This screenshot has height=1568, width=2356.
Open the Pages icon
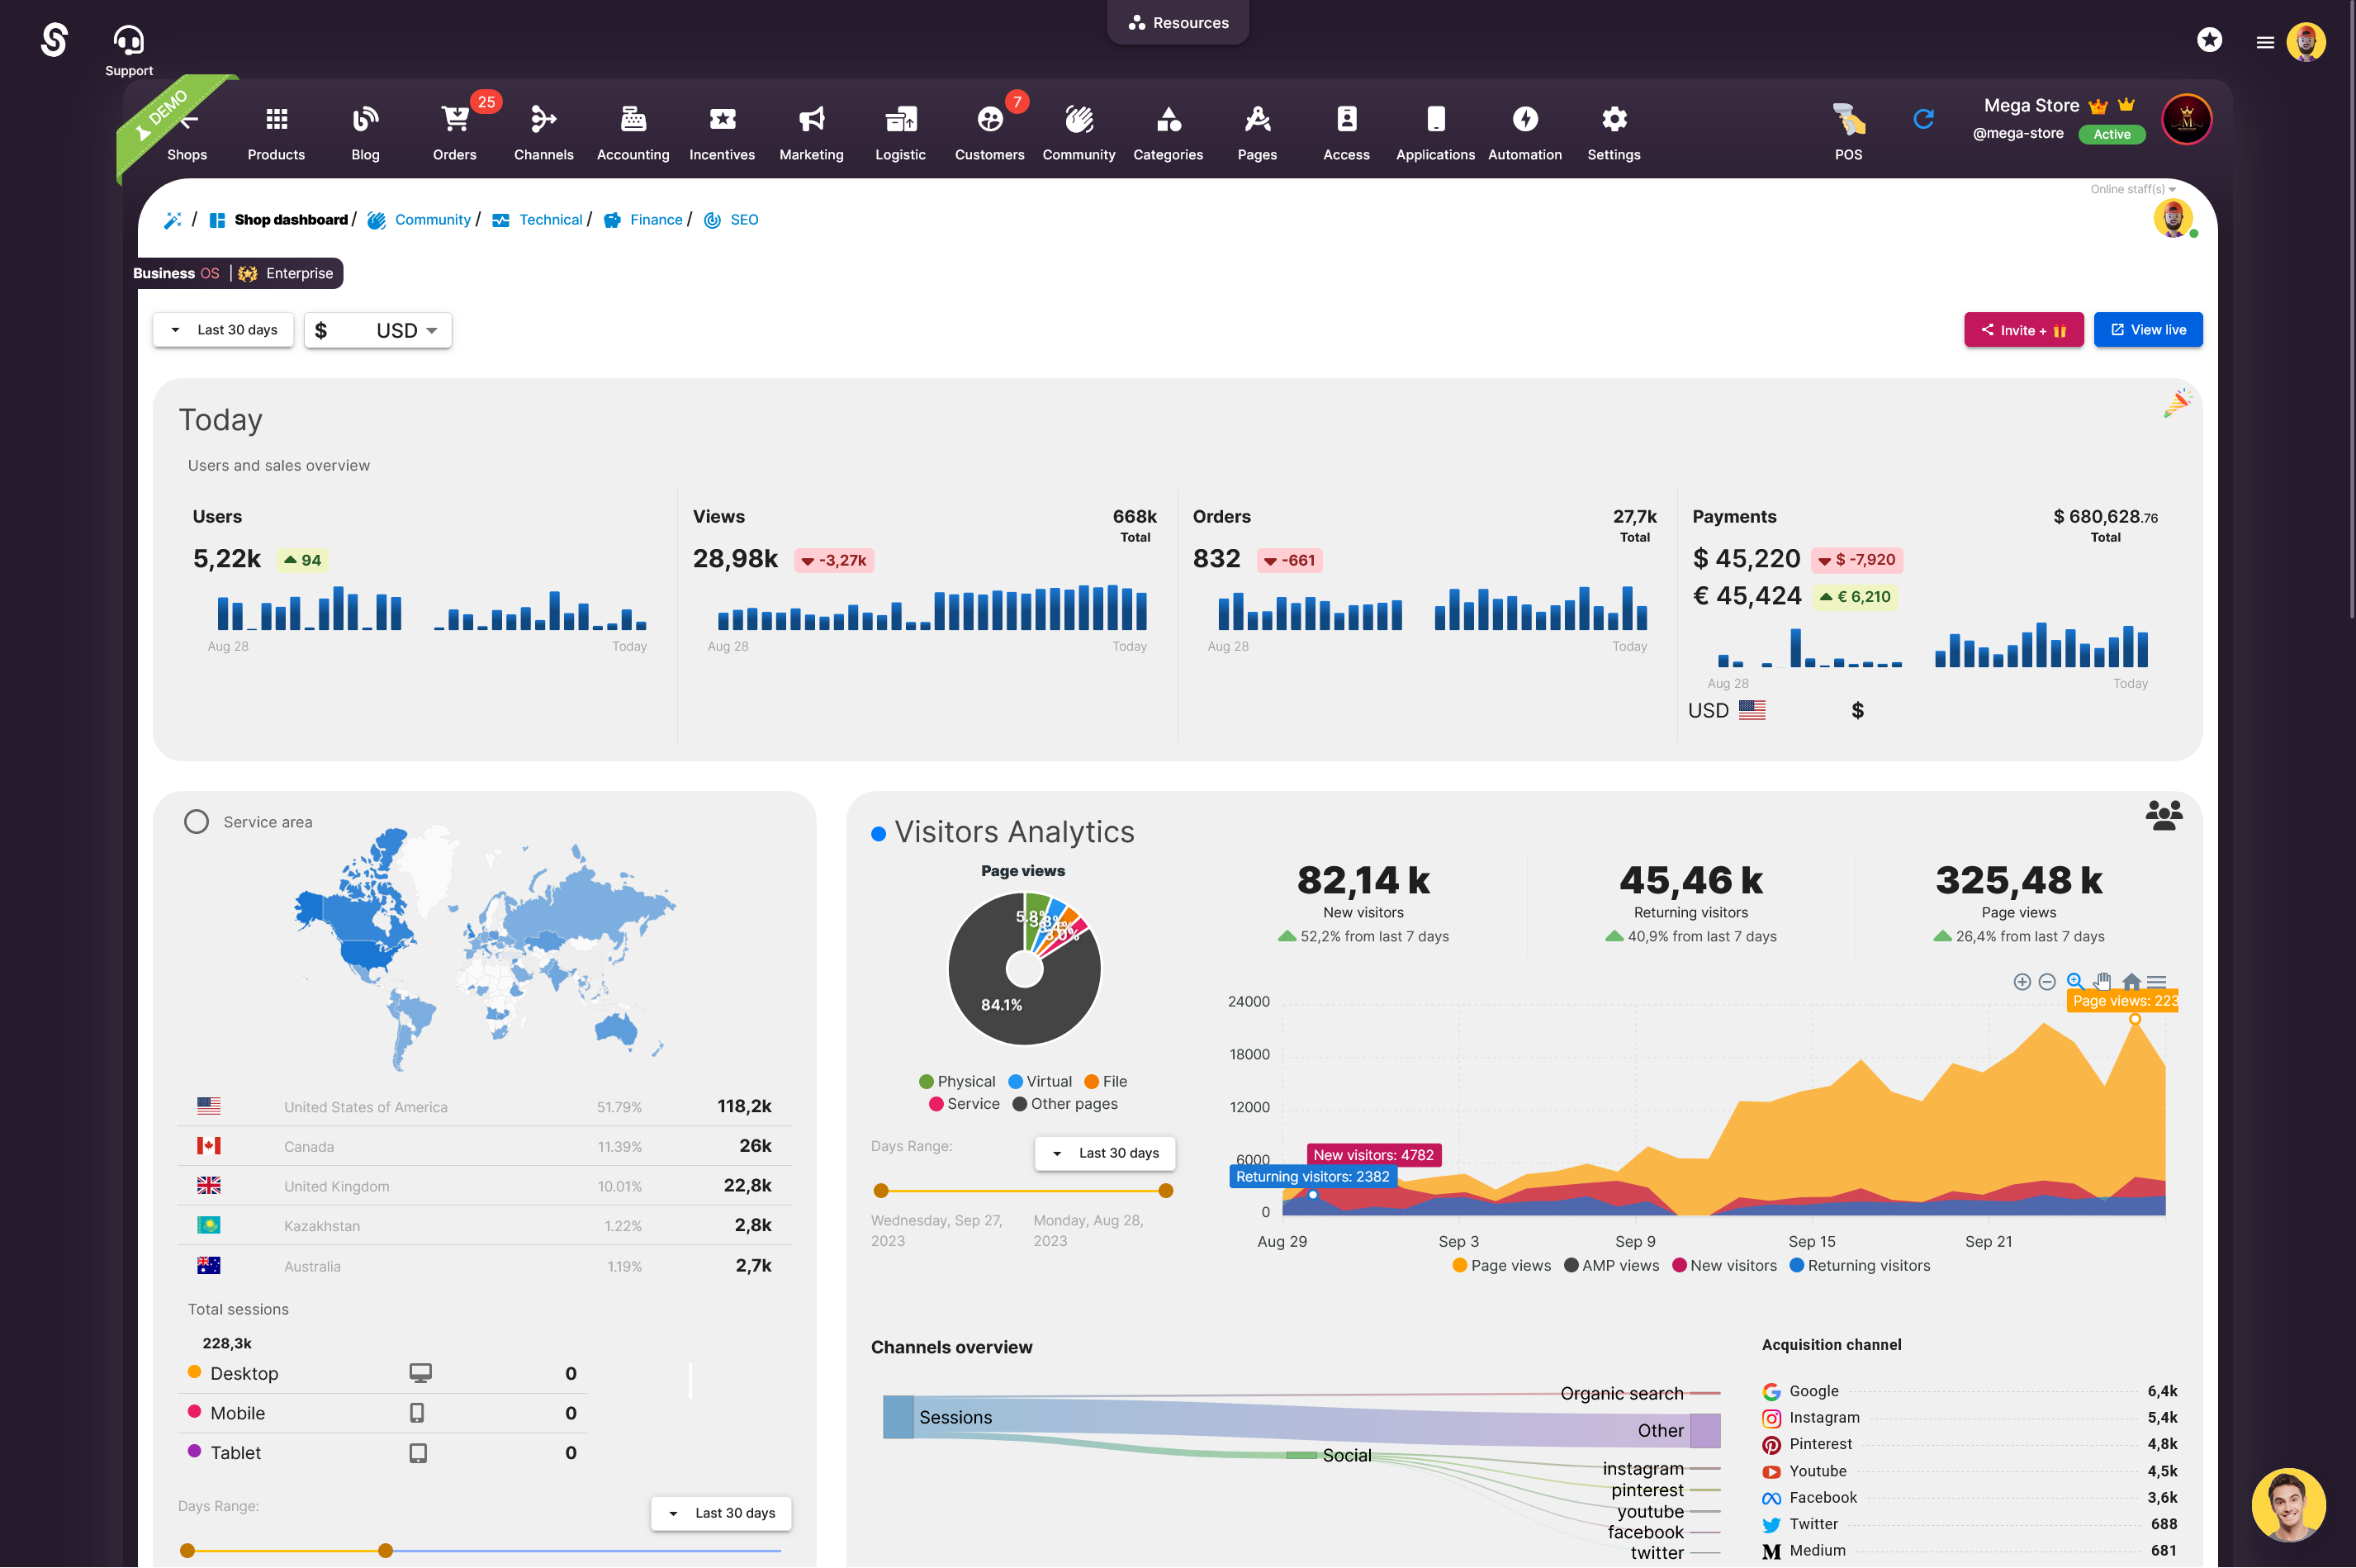tap(1257, 119)
